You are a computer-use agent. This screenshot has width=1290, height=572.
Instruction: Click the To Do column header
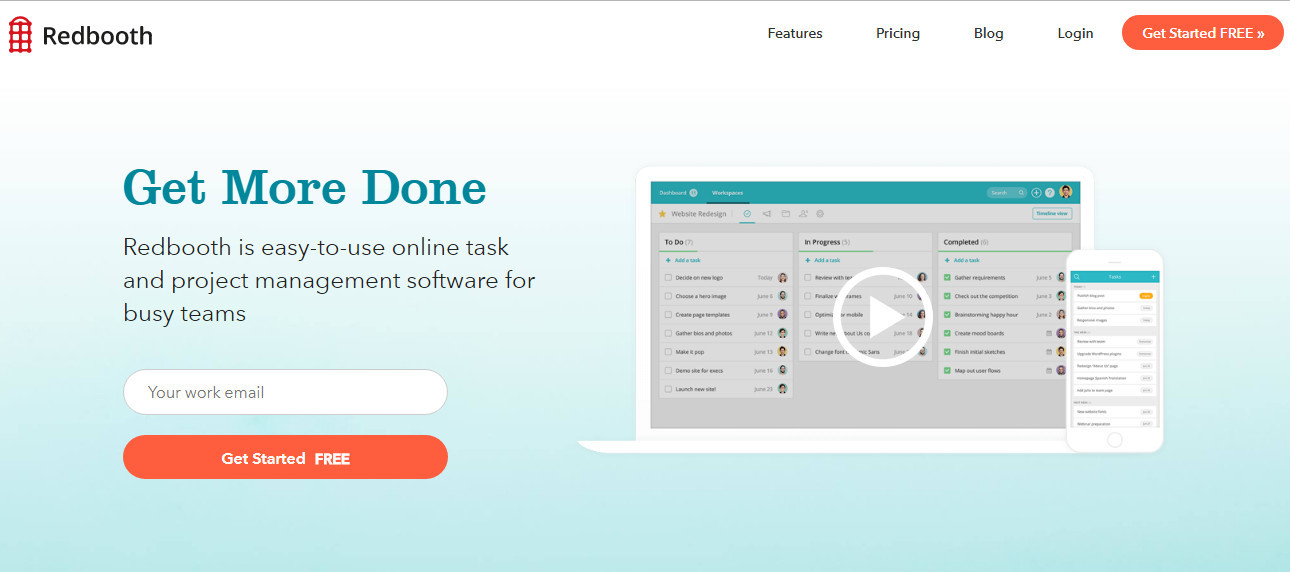(x=726, y=242)
